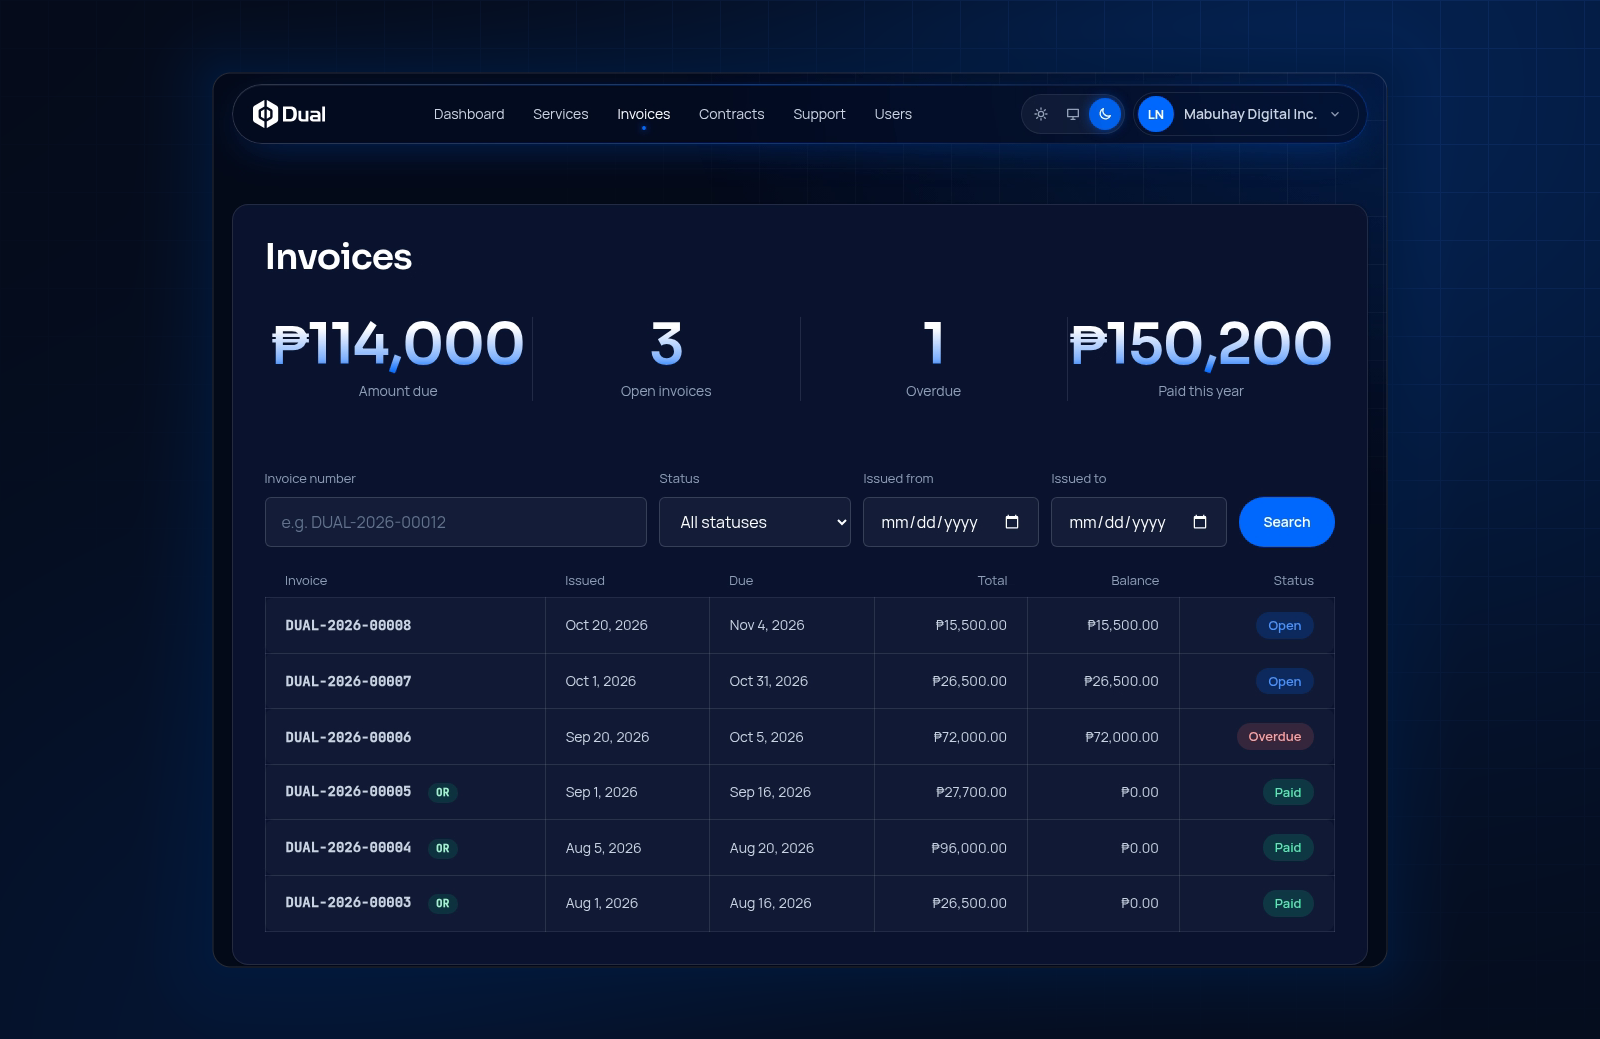This screenshot has width=1600, height=1039.
Task: Click Open status badge for DUAL-2026-00007
Action: (1285, 682)
